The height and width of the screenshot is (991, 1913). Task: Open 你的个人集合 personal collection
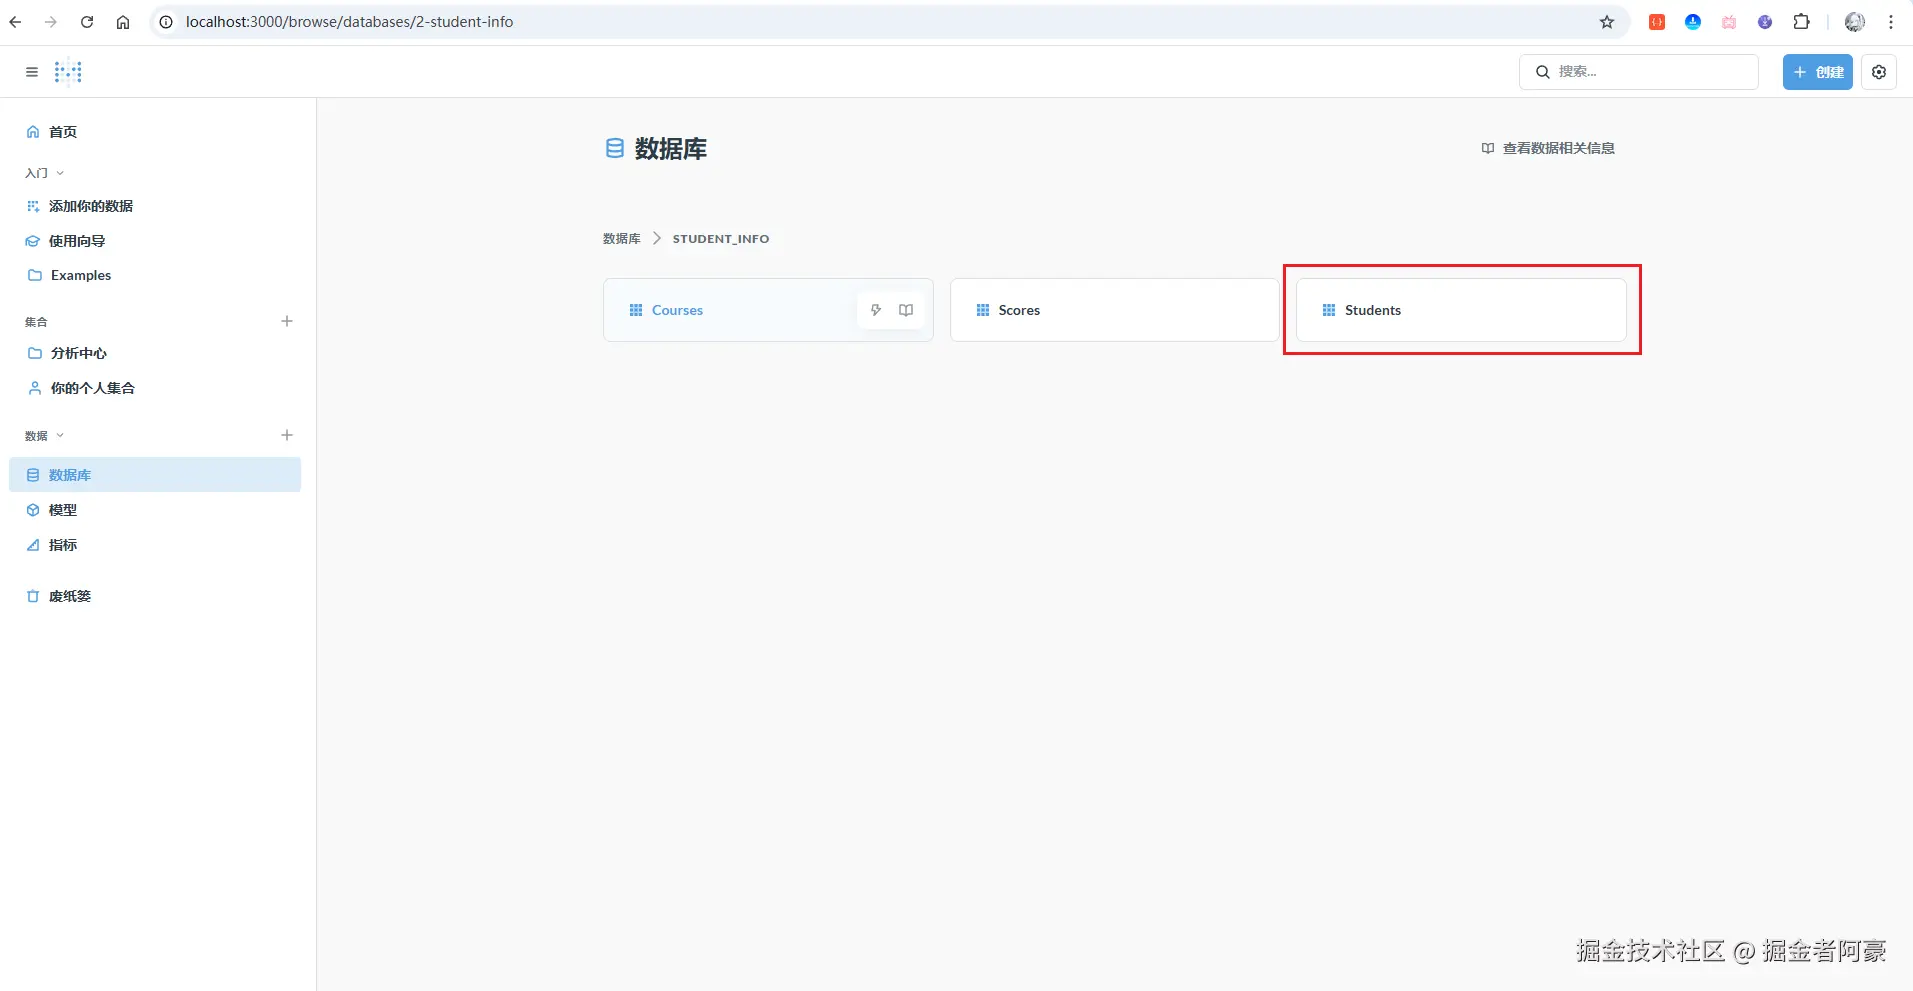[155, 388]
